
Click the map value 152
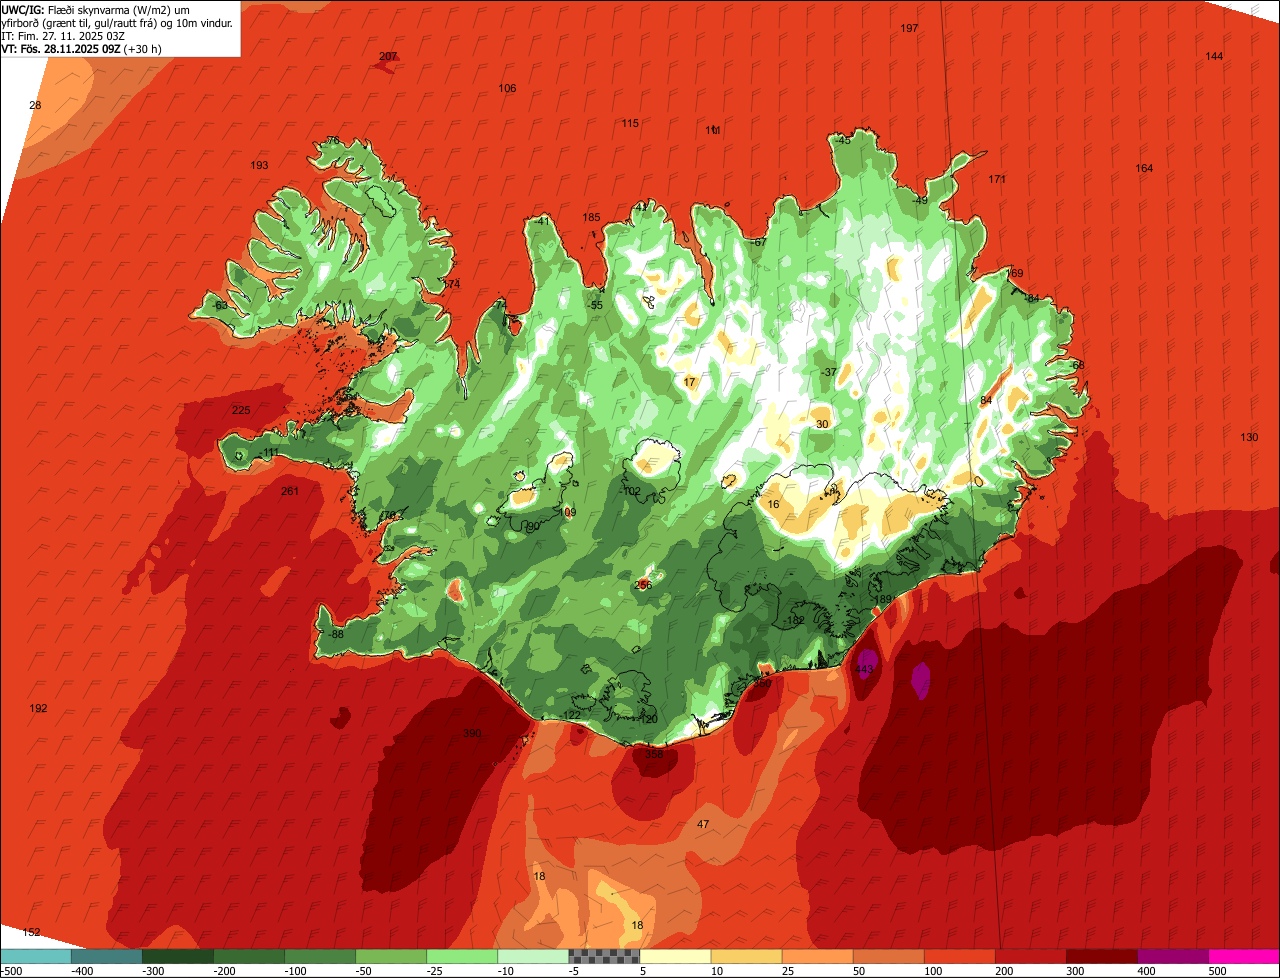32,932
